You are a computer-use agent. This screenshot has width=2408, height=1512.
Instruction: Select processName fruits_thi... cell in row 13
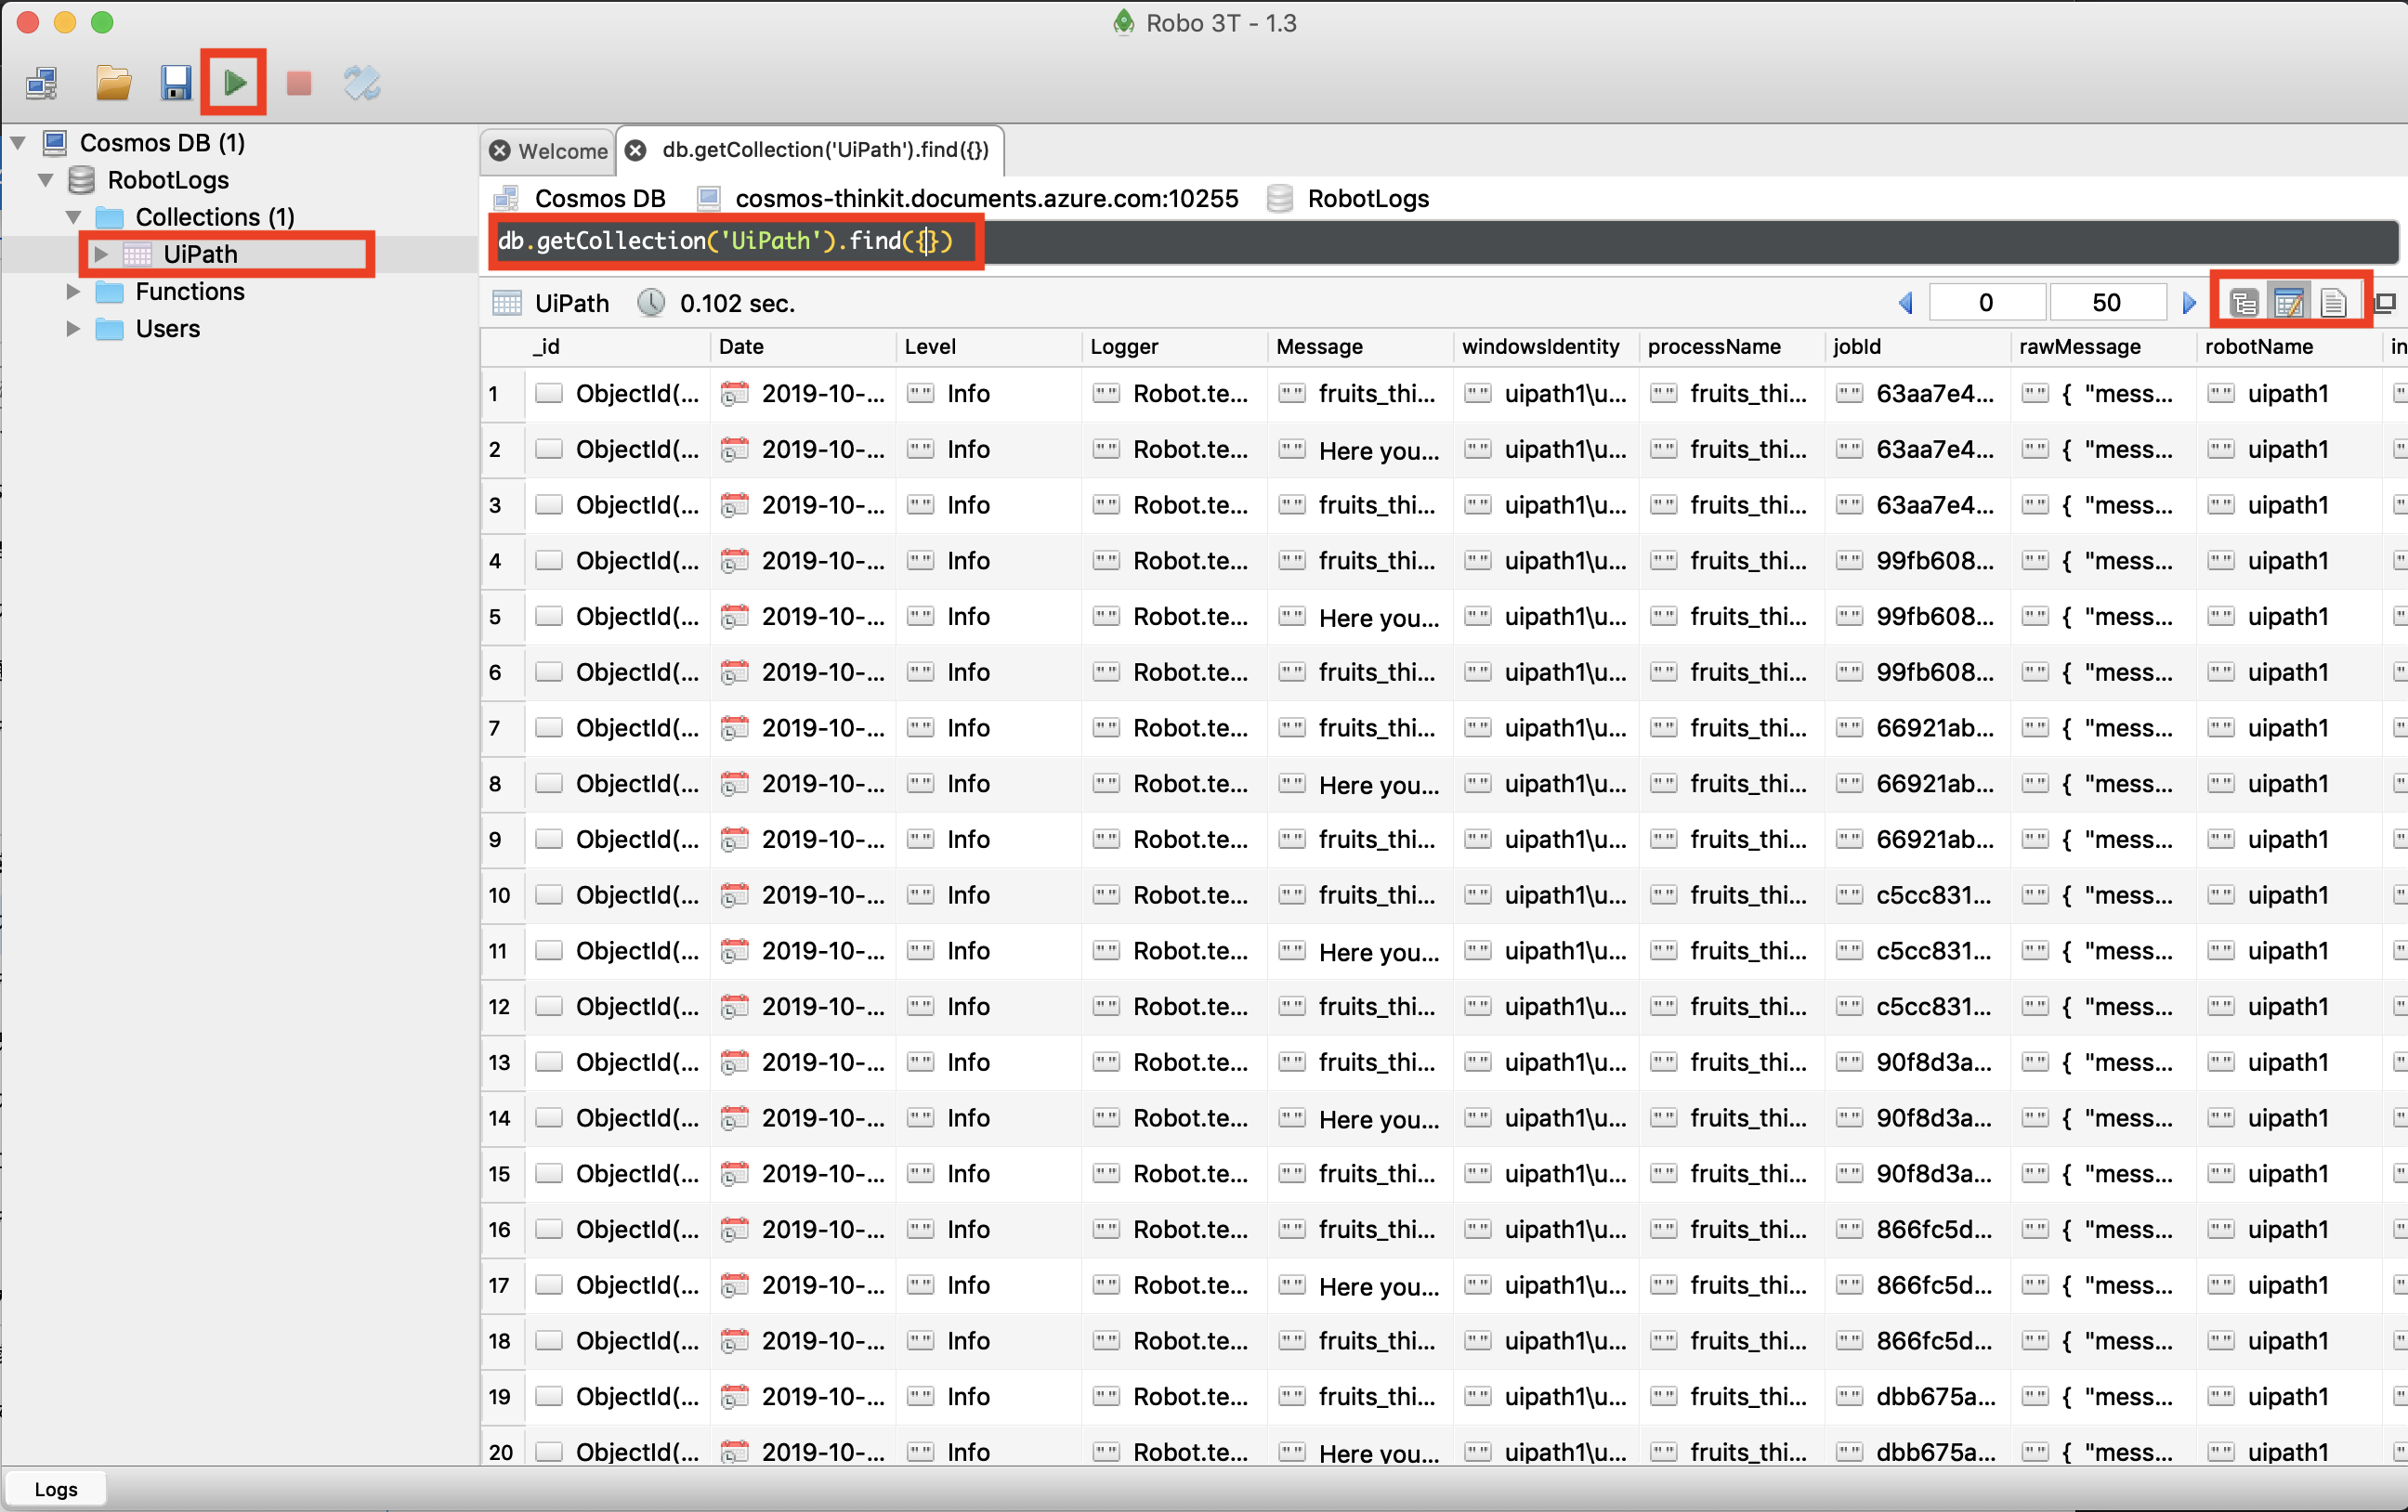click(1732, 1062)
